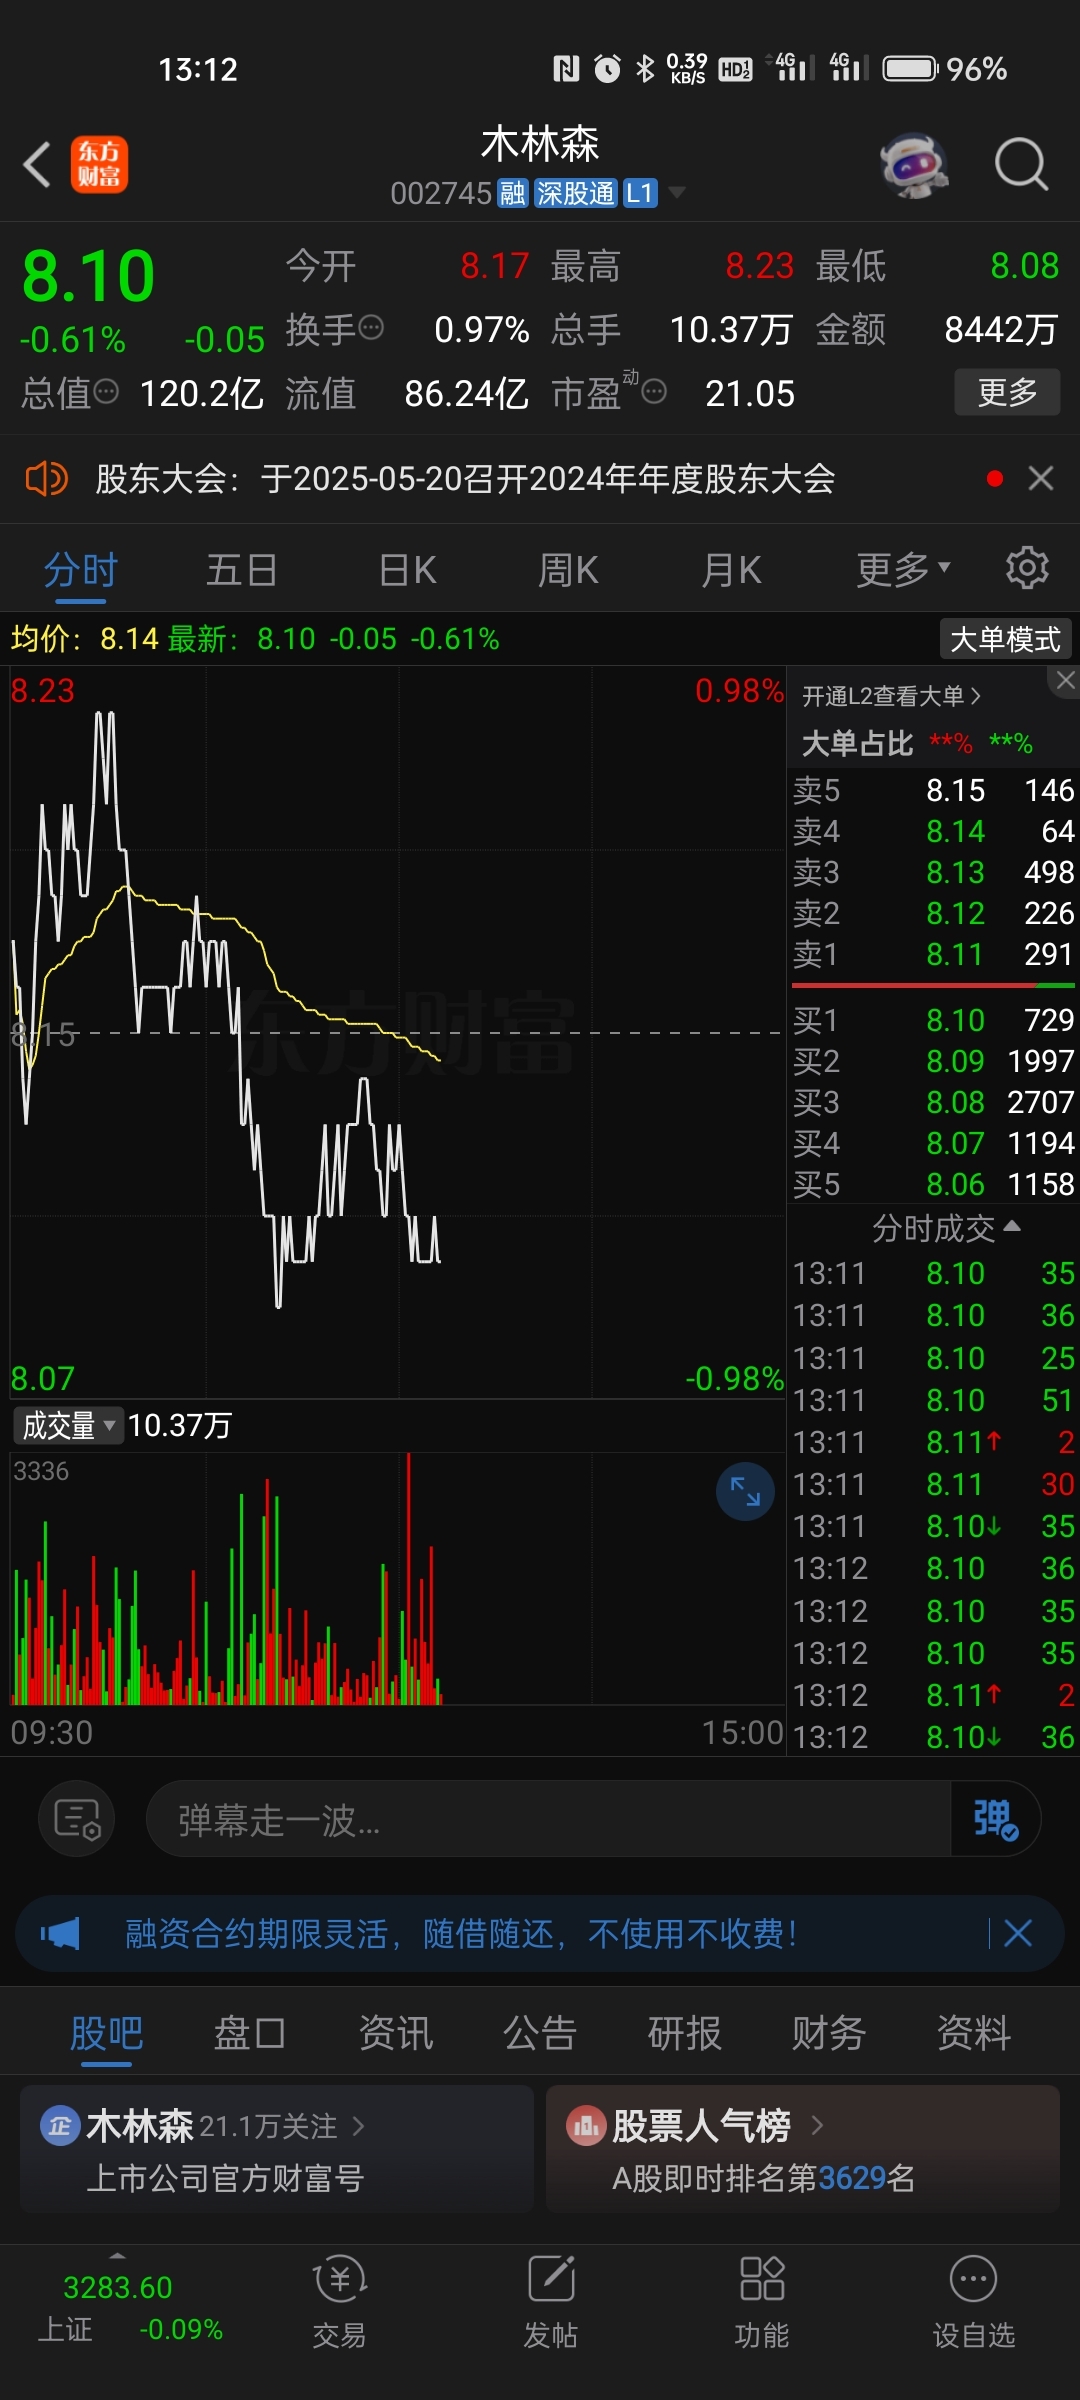Tap the 融 margin badge
Viewport: 1080px width, 2400px height.
(513, 193)
